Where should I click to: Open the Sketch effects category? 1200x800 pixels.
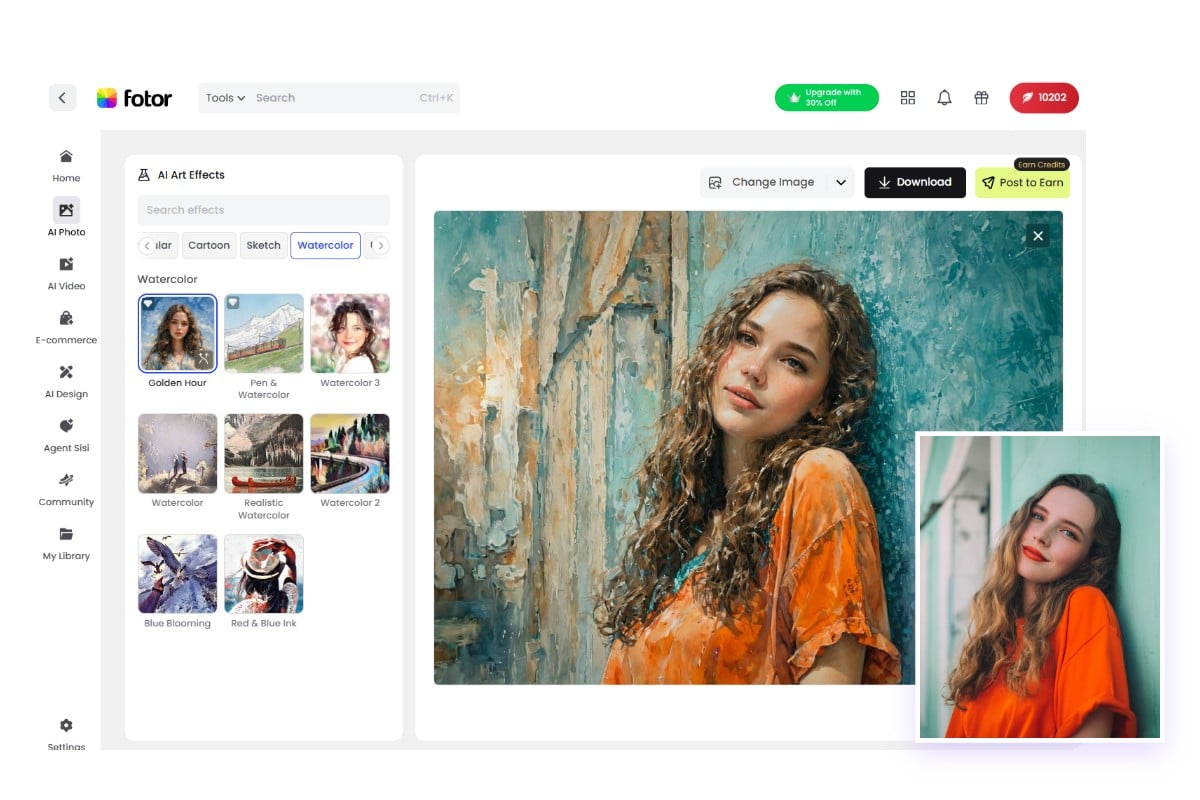263,245
